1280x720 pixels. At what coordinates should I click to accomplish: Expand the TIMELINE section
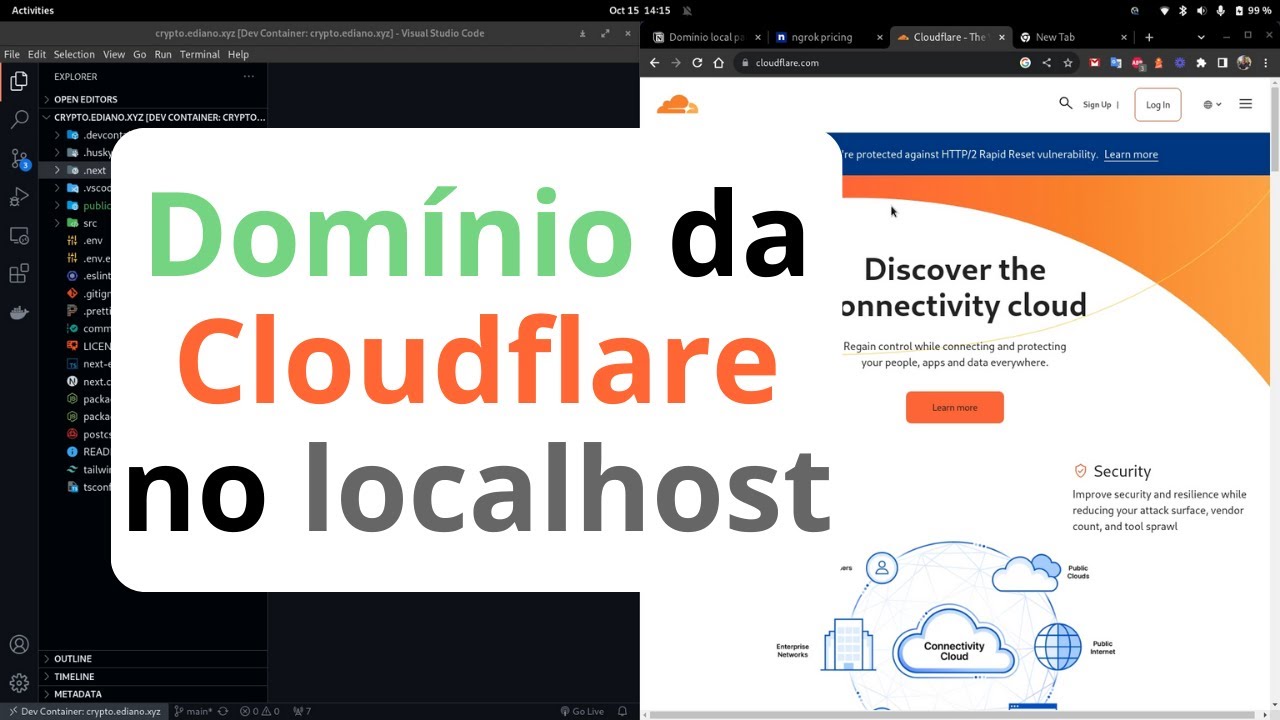click(153, 677)
